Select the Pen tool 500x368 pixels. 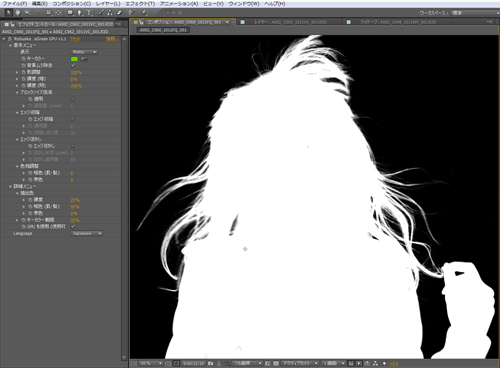point(79,13)
